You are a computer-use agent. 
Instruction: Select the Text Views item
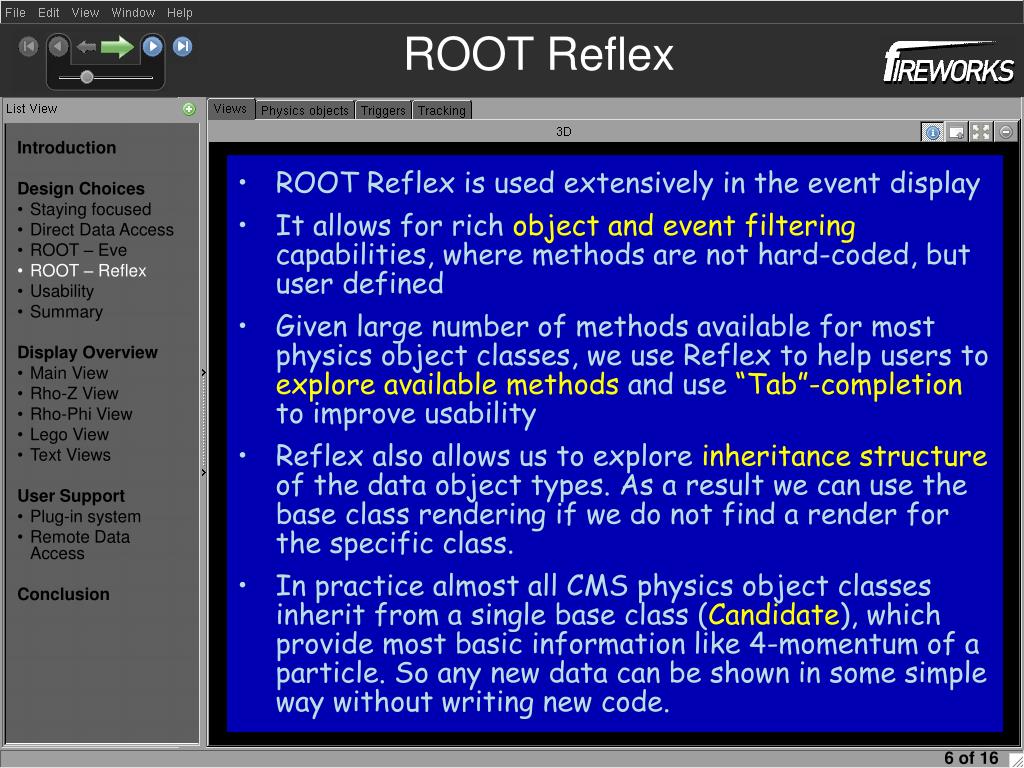pyautogui.click(x=71, y=455)
